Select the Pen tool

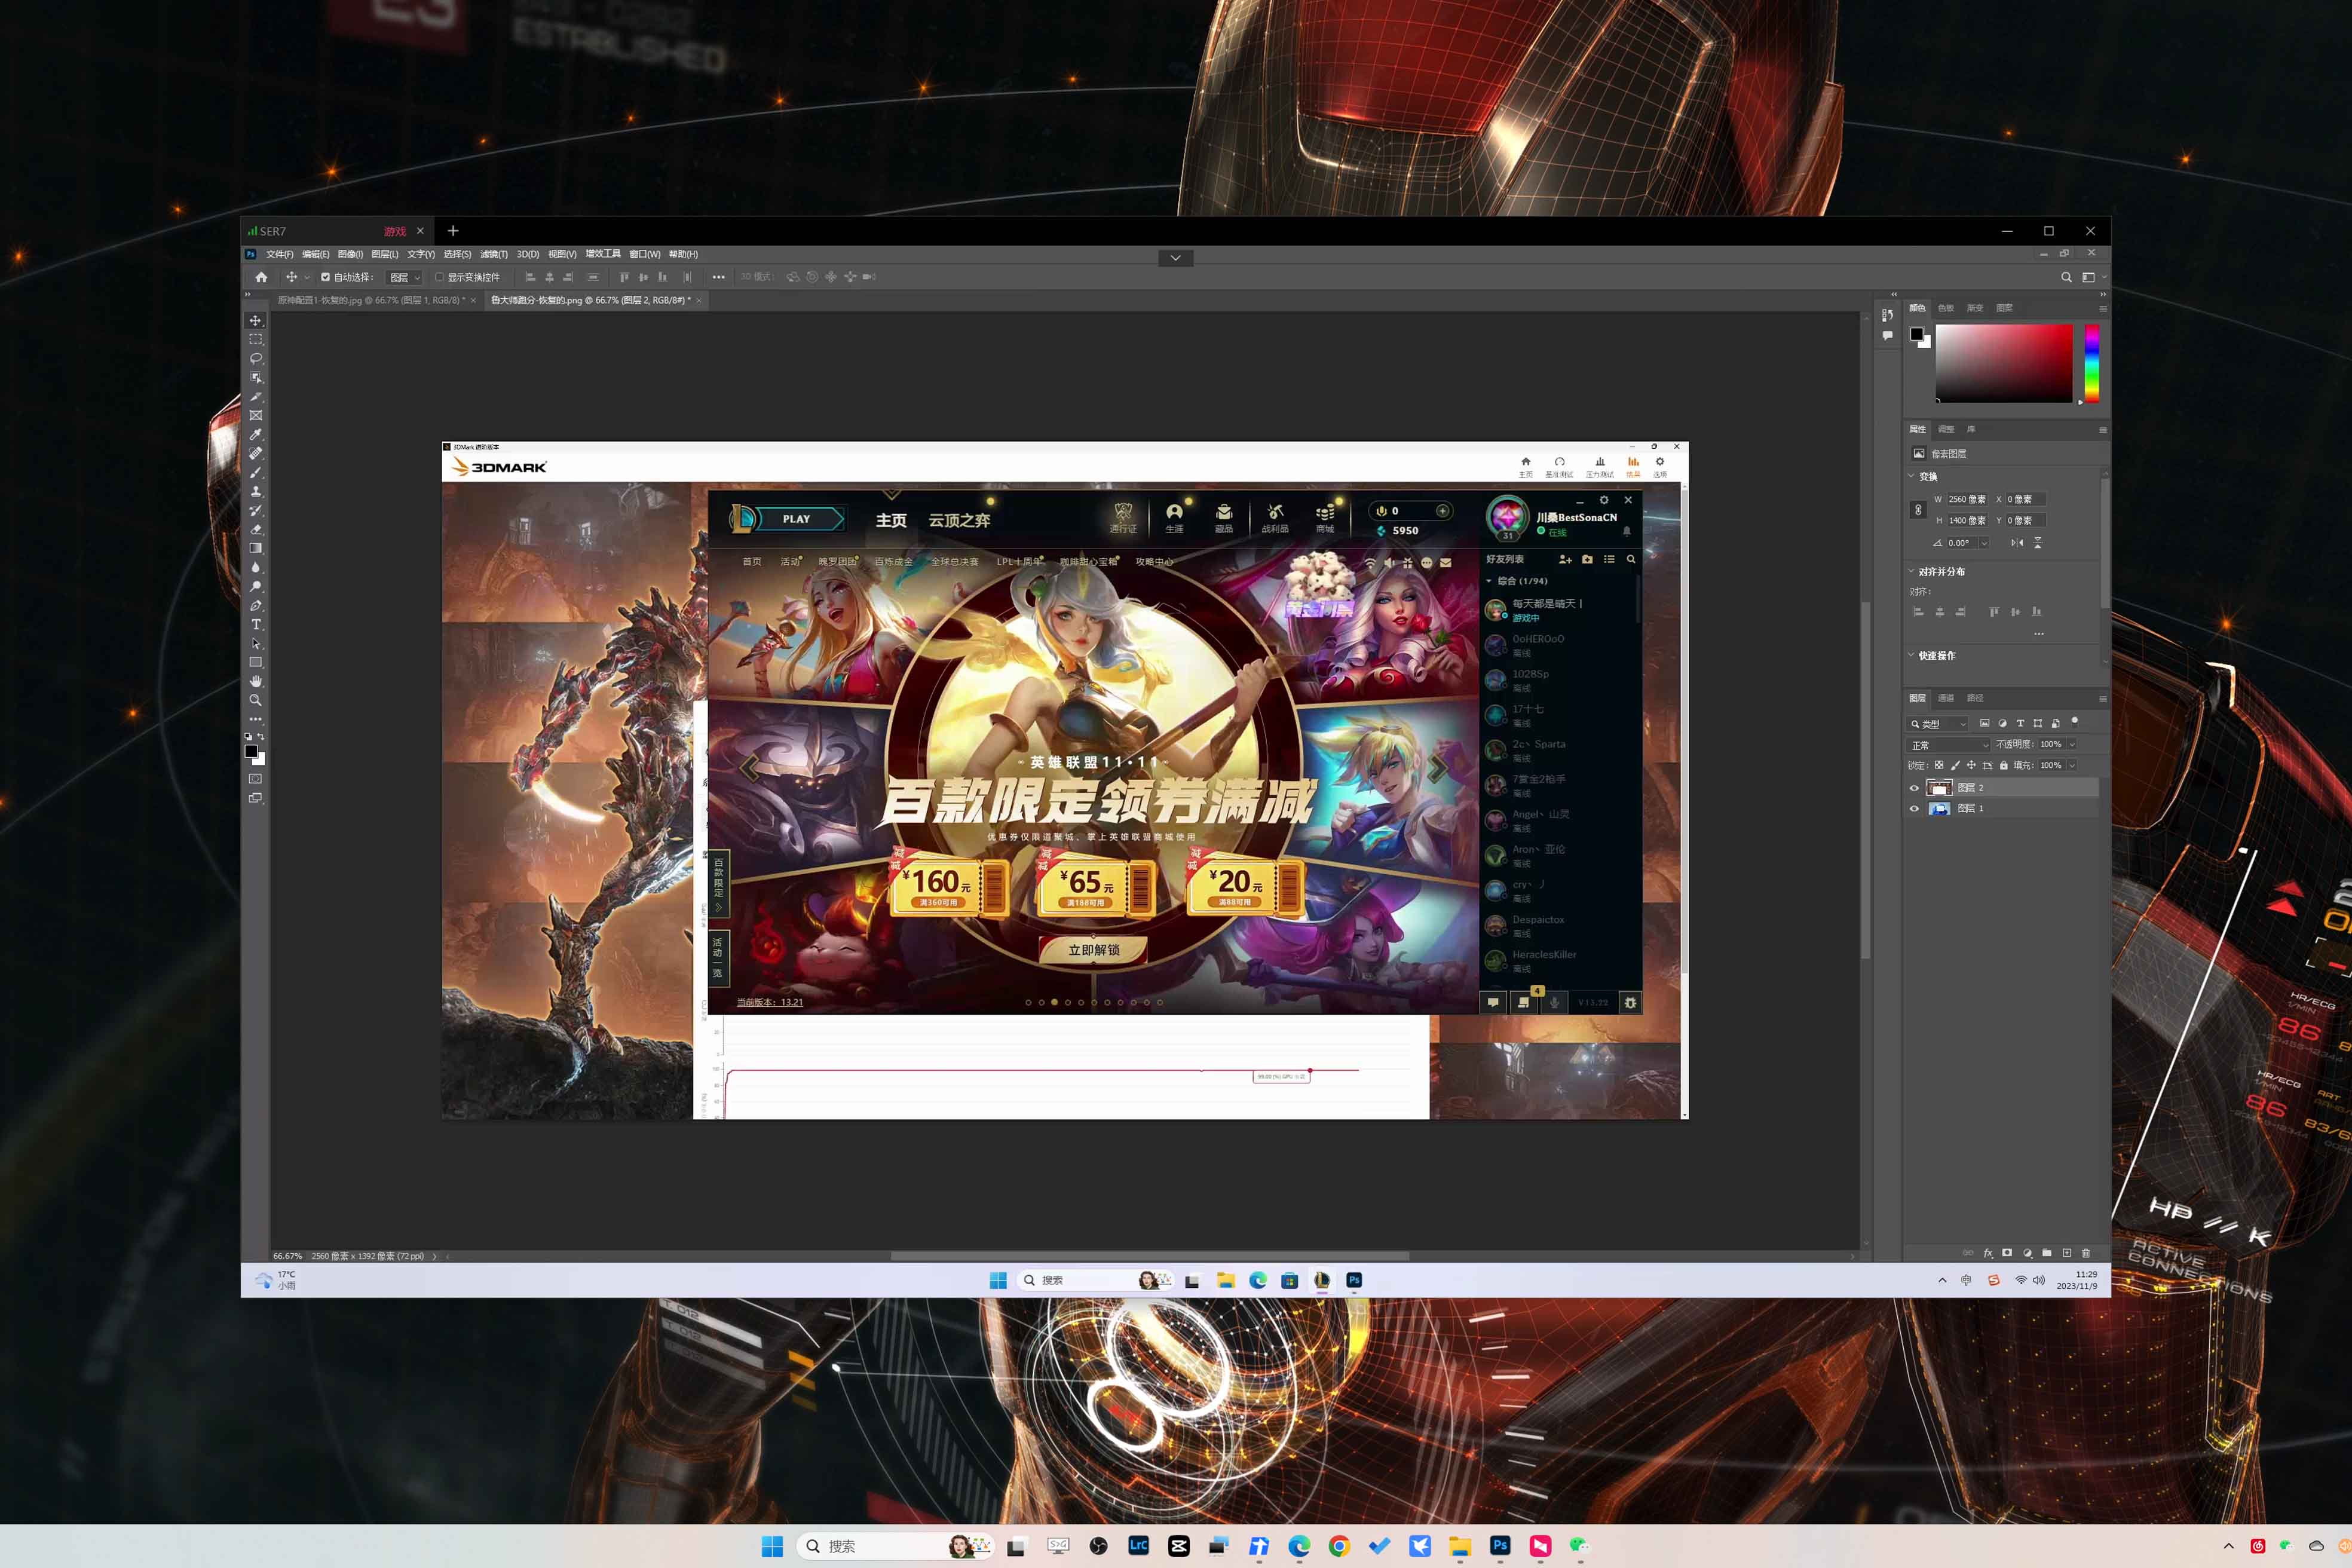255,605
